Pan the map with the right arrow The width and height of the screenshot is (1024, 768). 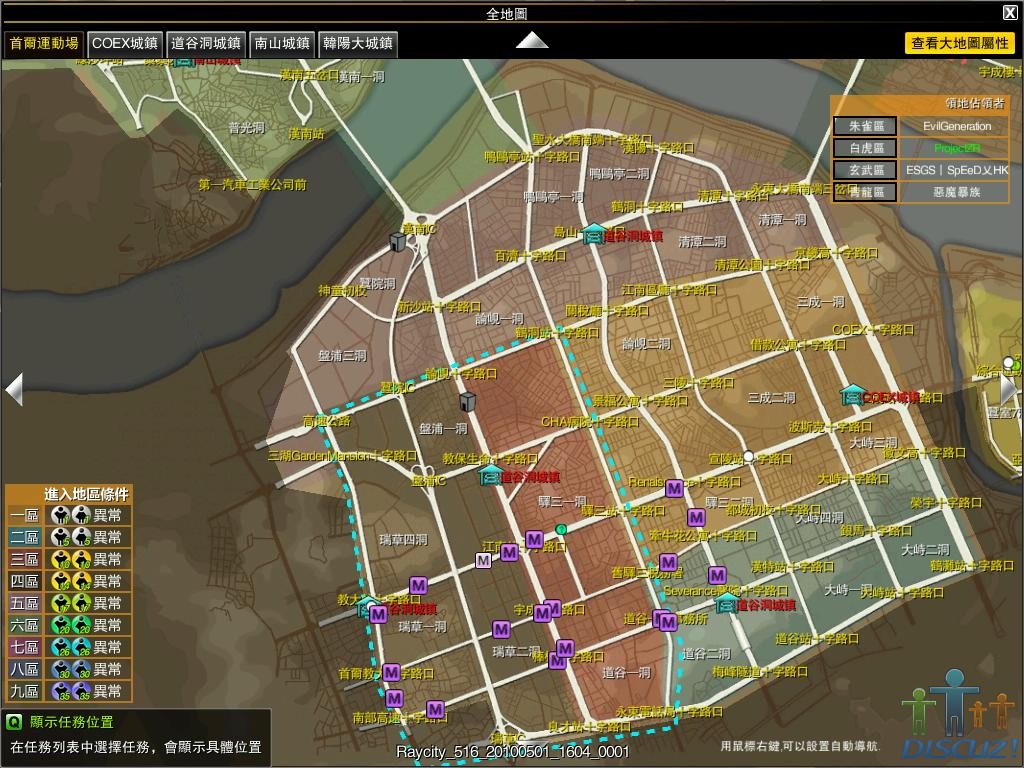click(x=1008, y=389)
